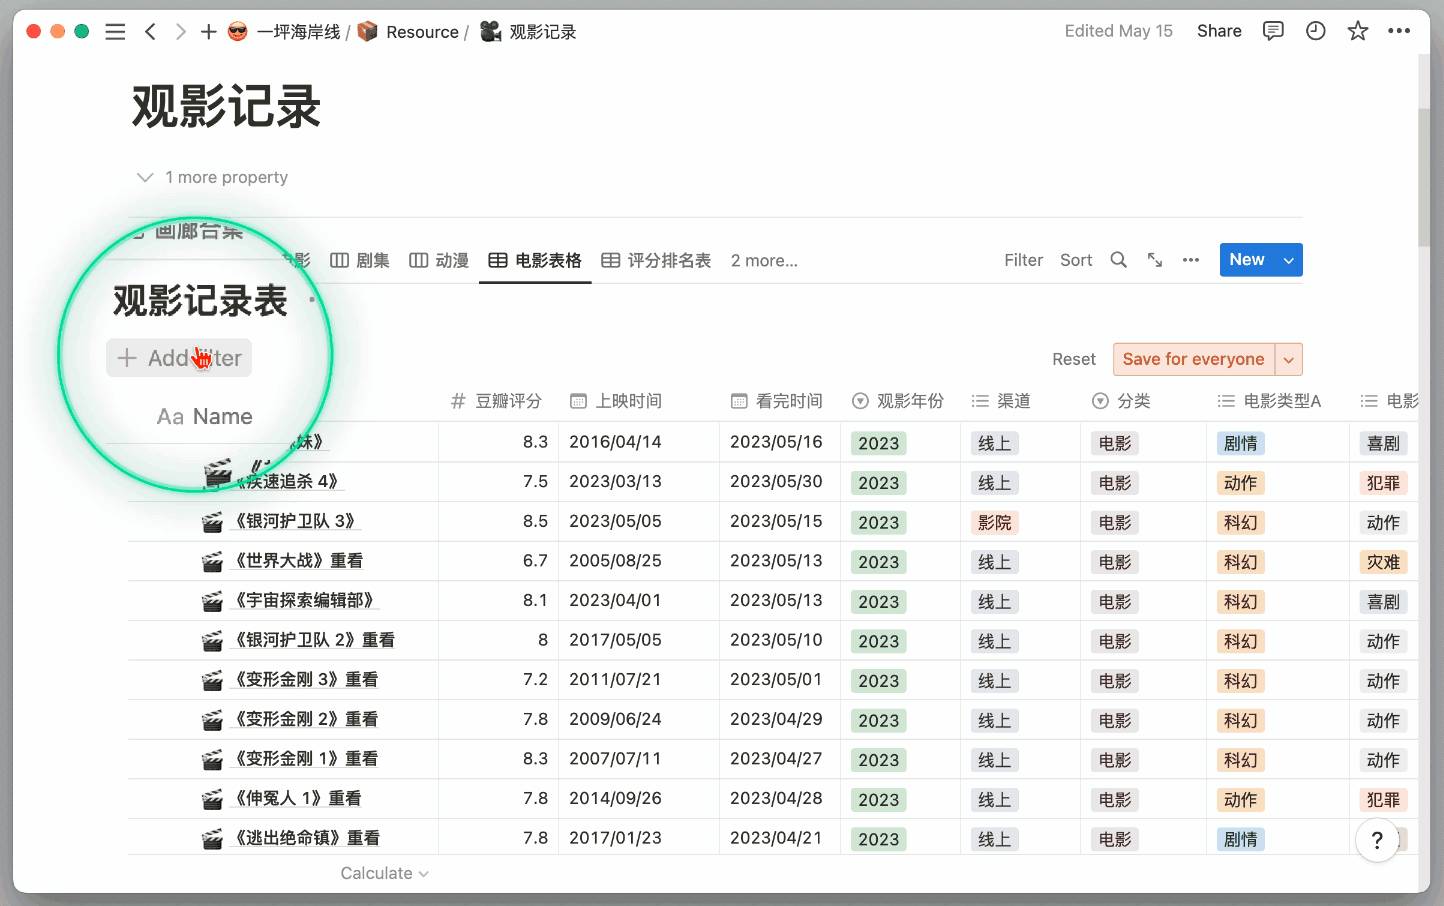Open the Filter option
This screenshot has height=906, width=1444.
pos(1023,260)
